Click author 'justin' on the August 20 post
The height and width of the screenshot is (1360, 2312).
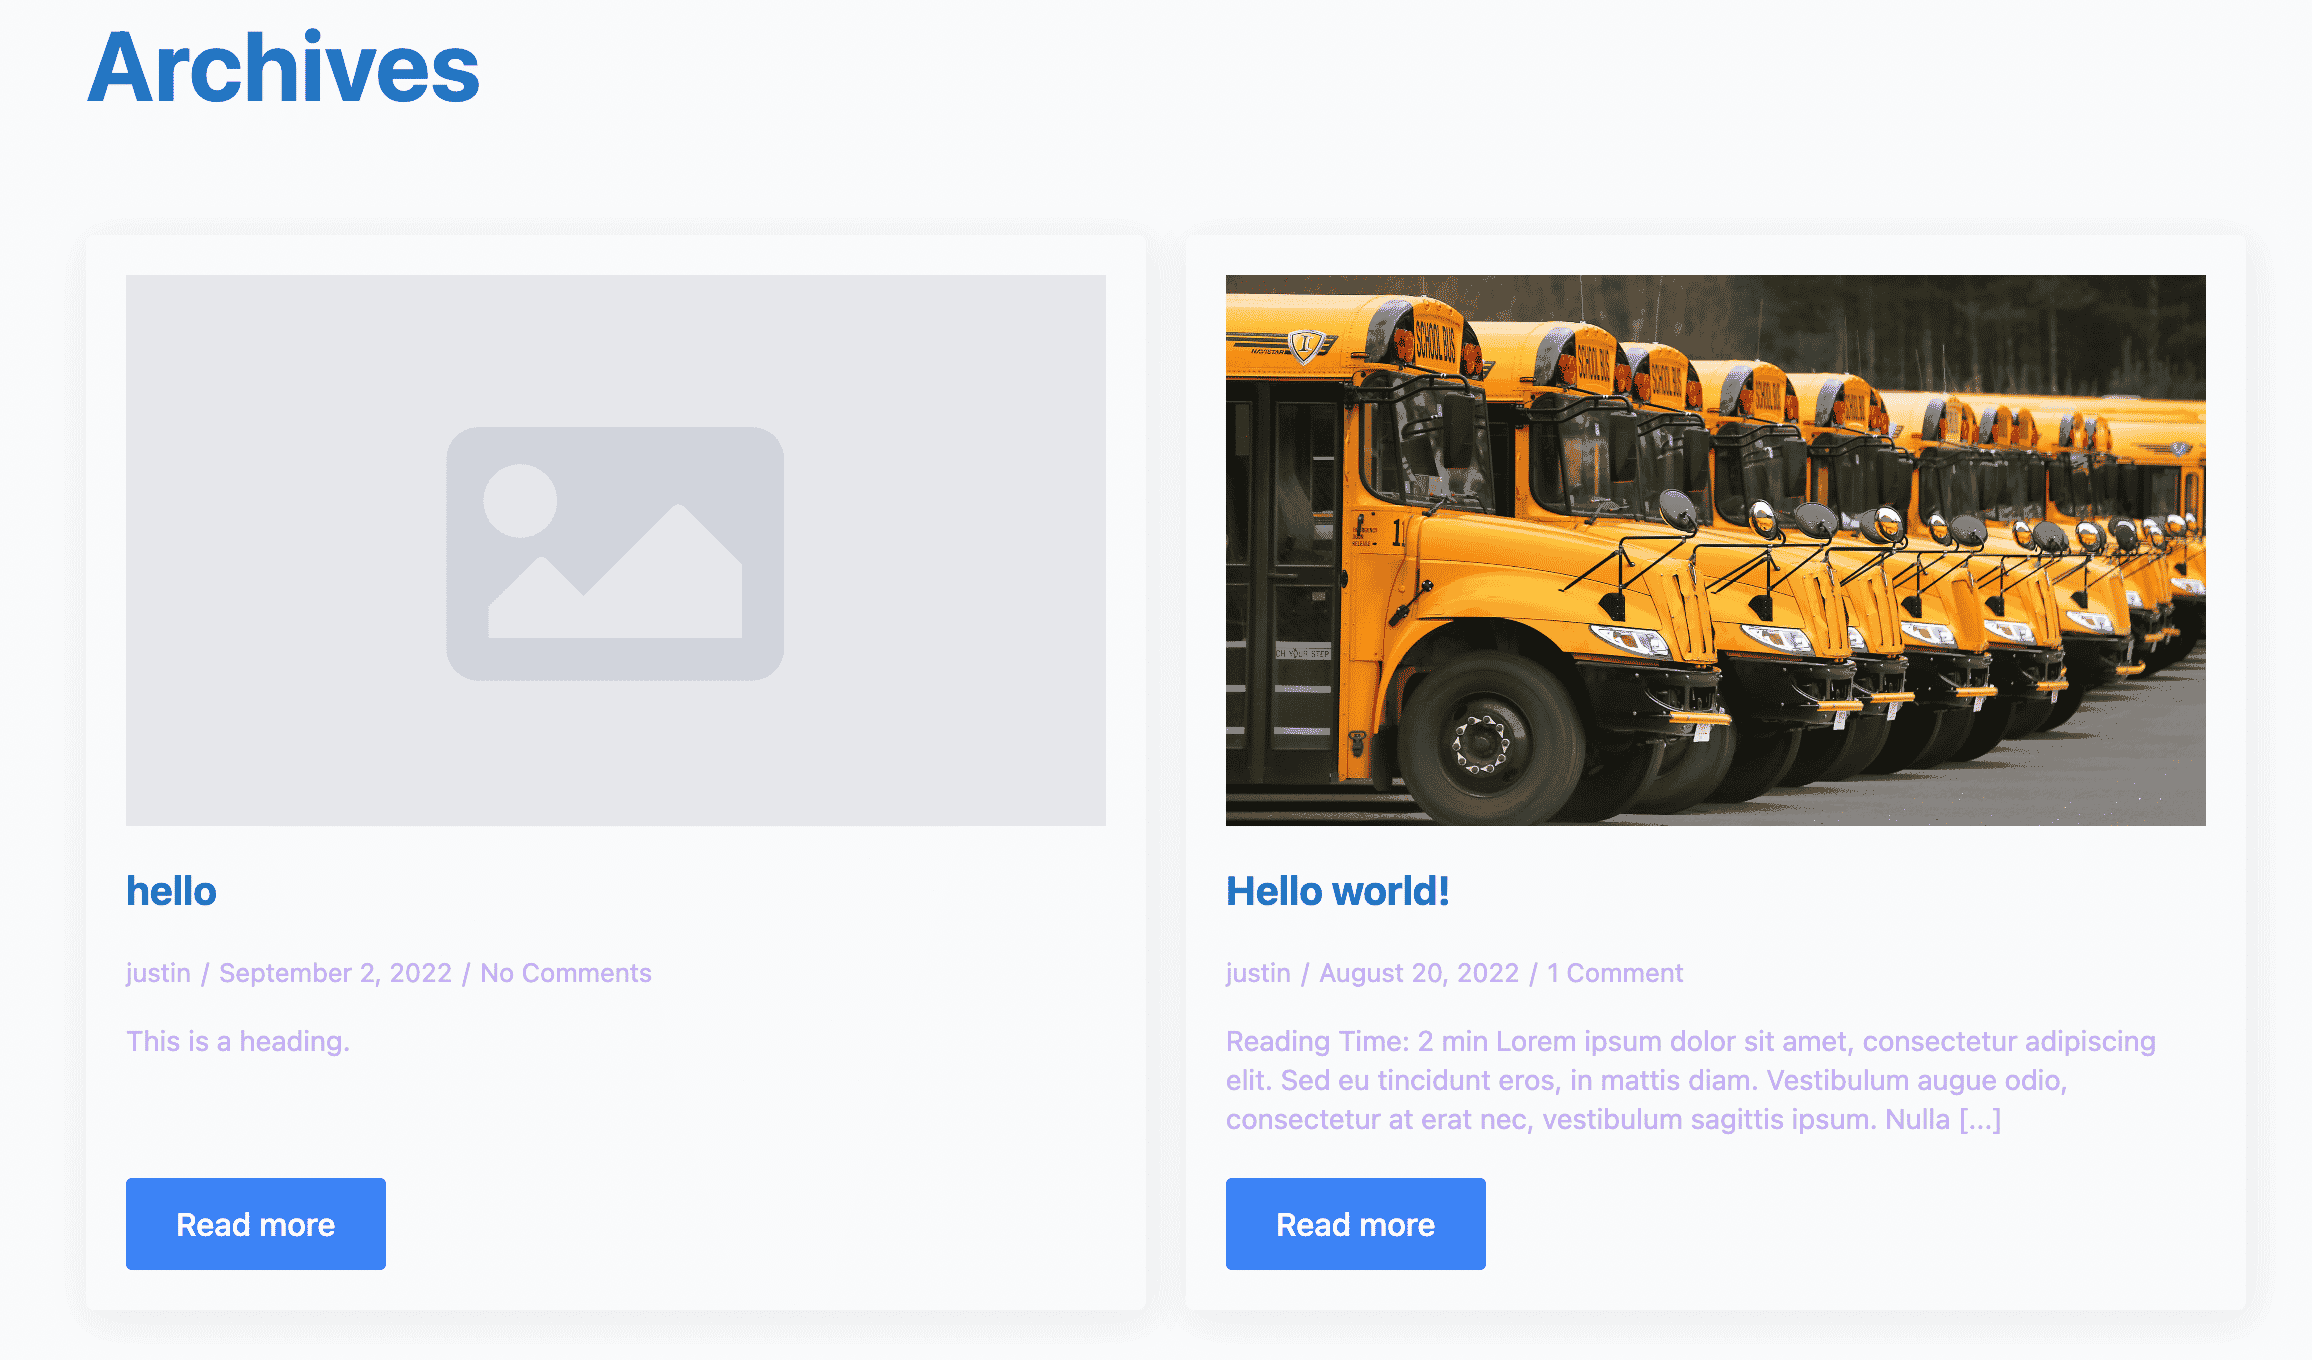tap(1258, 973)
